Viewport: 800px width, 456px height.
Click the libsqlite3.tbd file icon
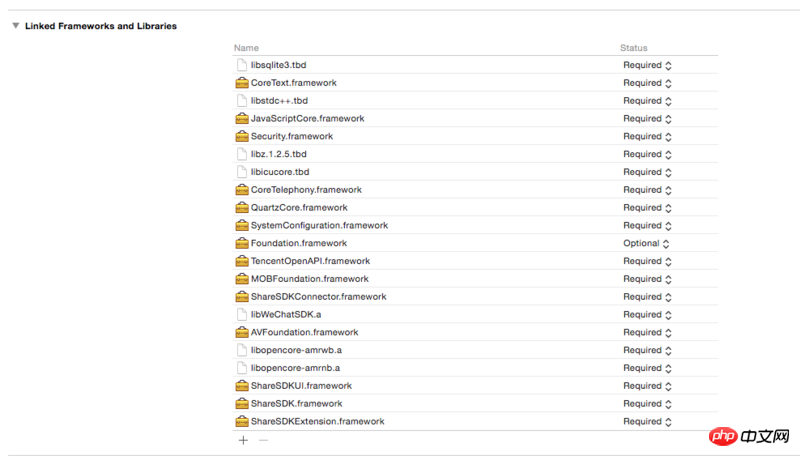coord(242,65)
